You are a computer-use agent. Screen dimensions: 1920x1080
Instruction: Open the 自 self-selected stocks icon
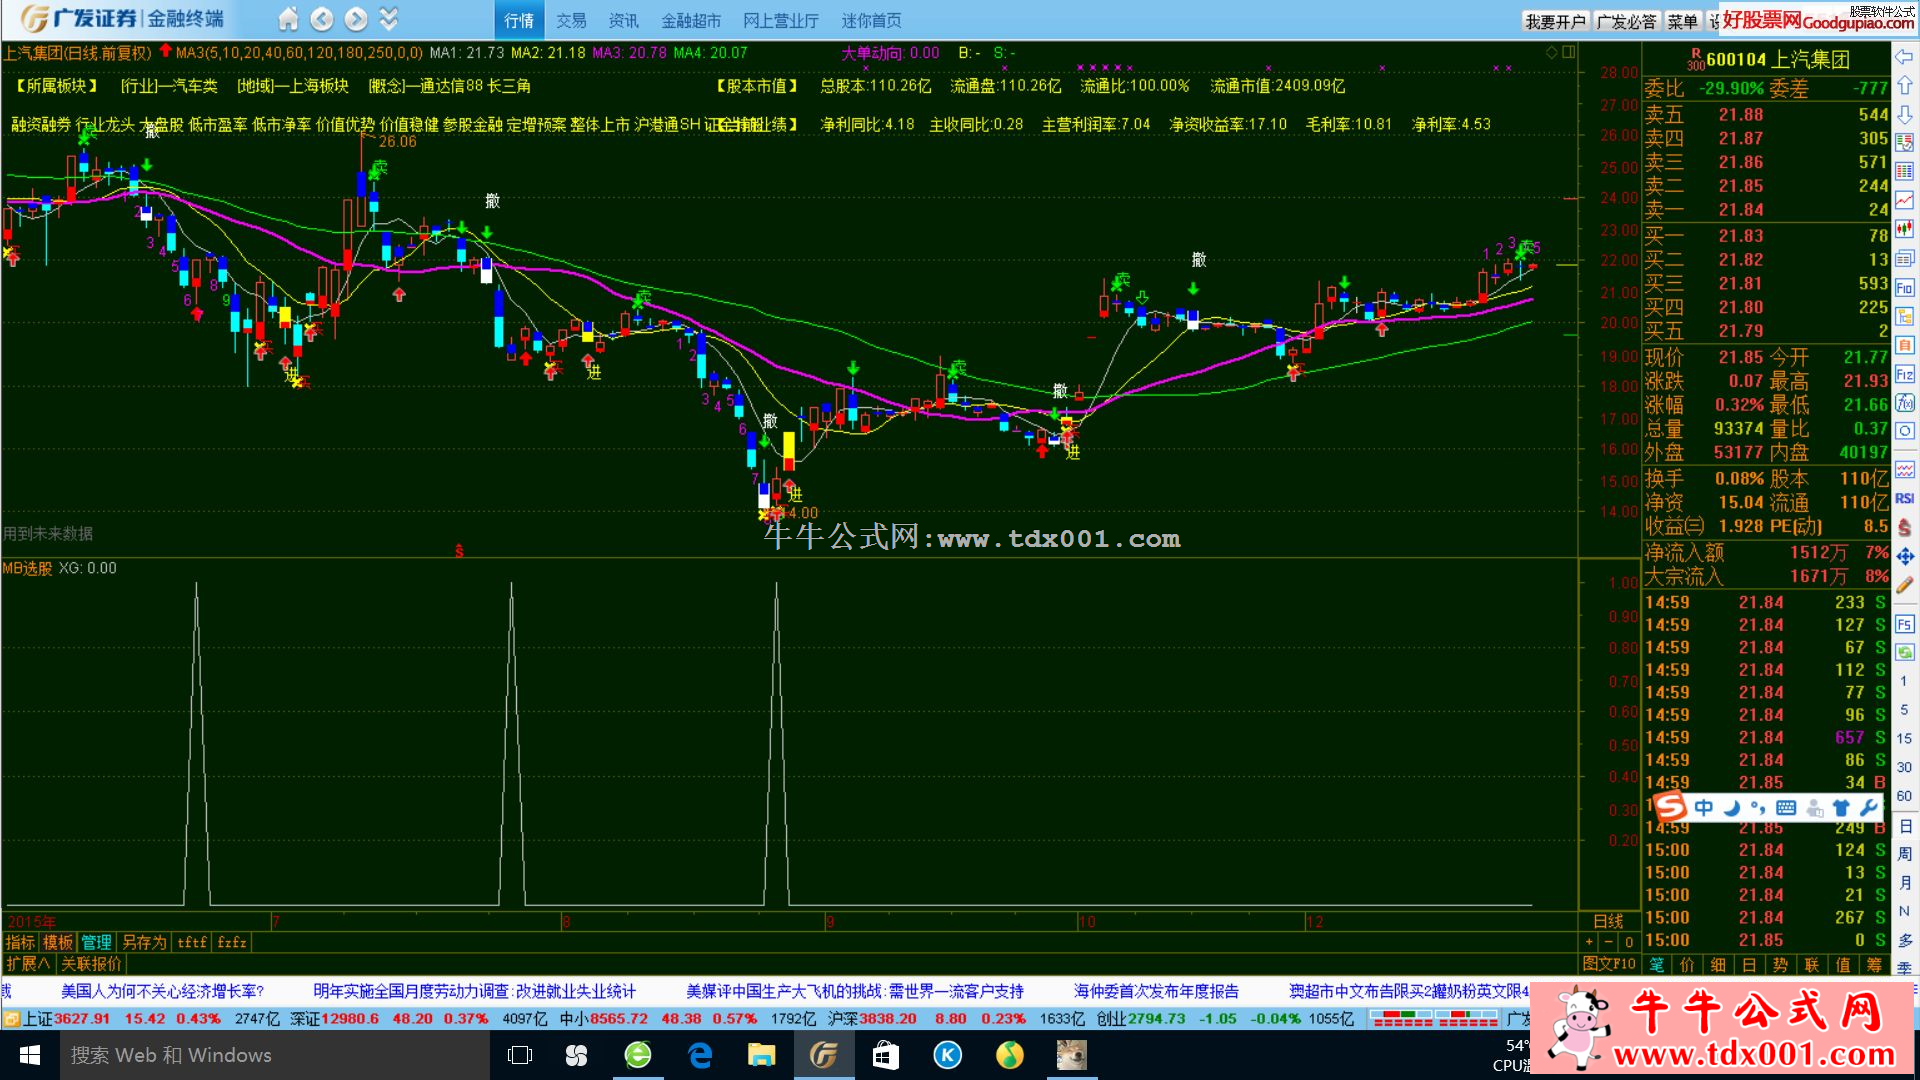point(1904,345)
